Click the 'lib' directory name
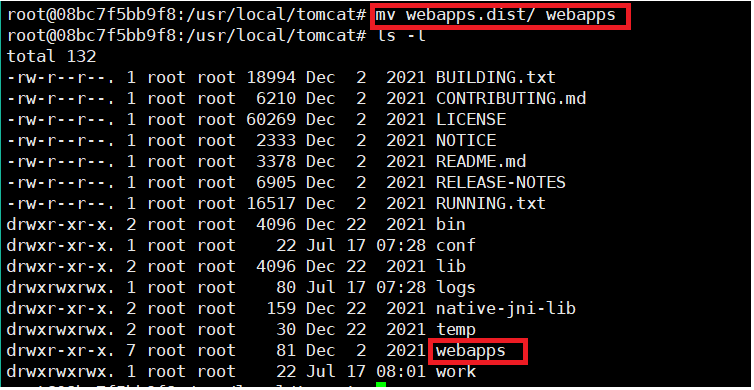This screenshot has height=390, width=754. click(x=451, y=266)
